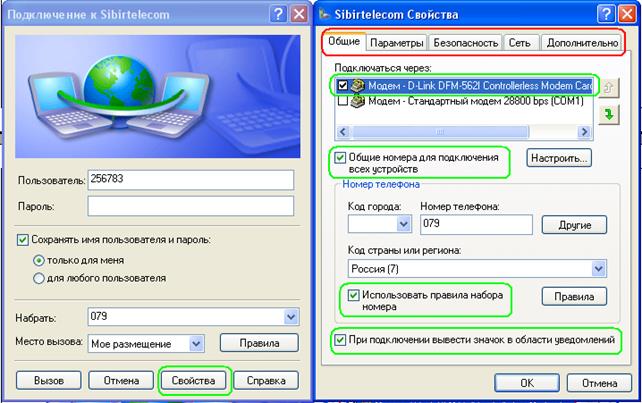Click the Sibirtelecom Свойства title bar icon
This screenshot has width=642, height=403.
pos(324,15)
